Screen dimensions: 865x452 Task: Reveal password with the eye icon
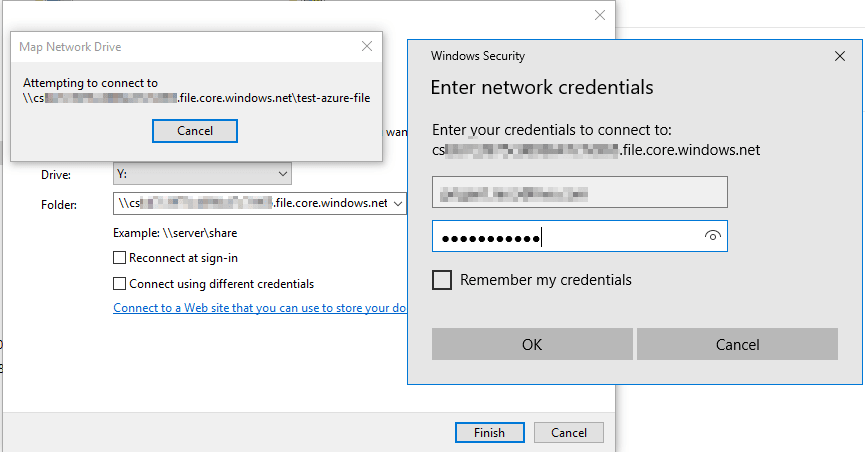(712, 236)
